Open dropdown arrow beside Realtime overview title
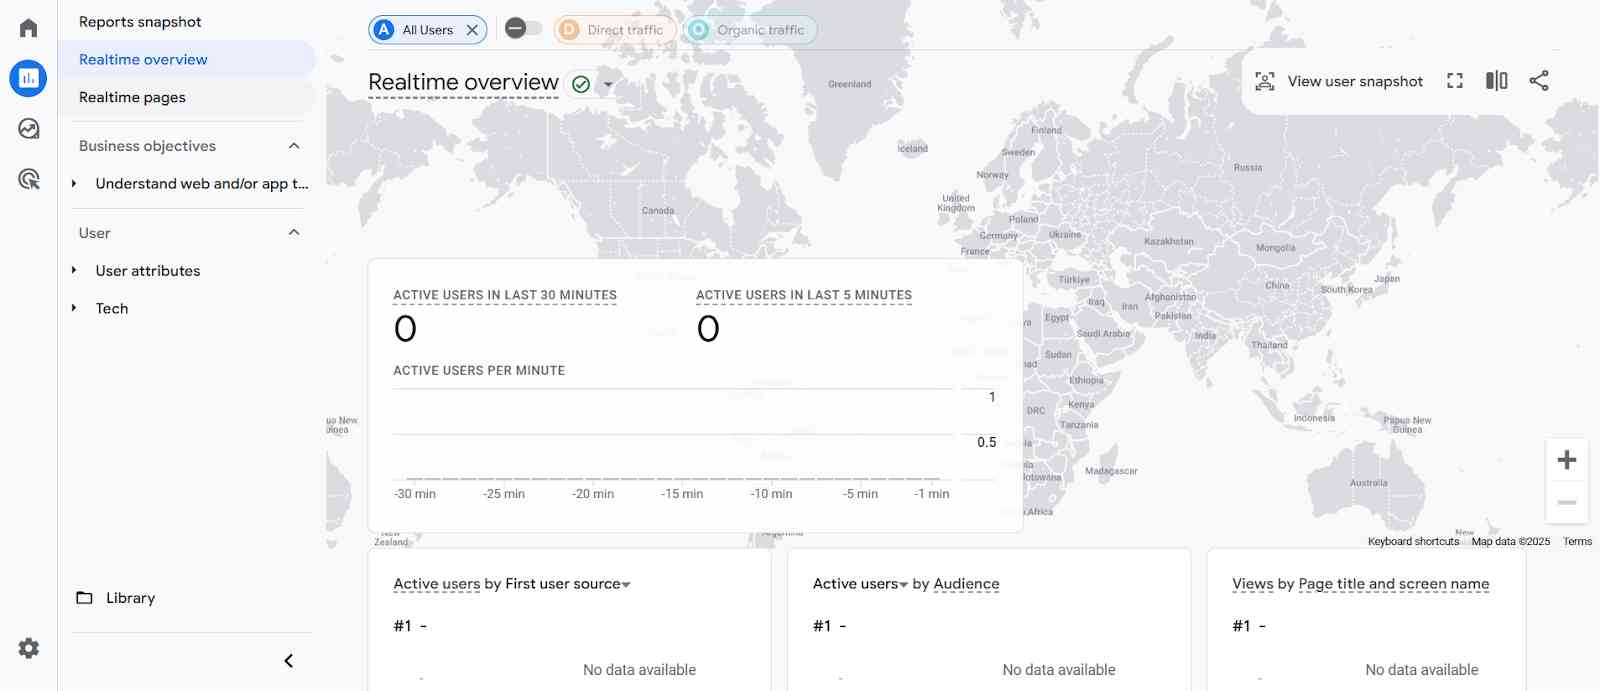Image resolution: width=1600 pixels, height=691 pixels. (x=608, y=85)
